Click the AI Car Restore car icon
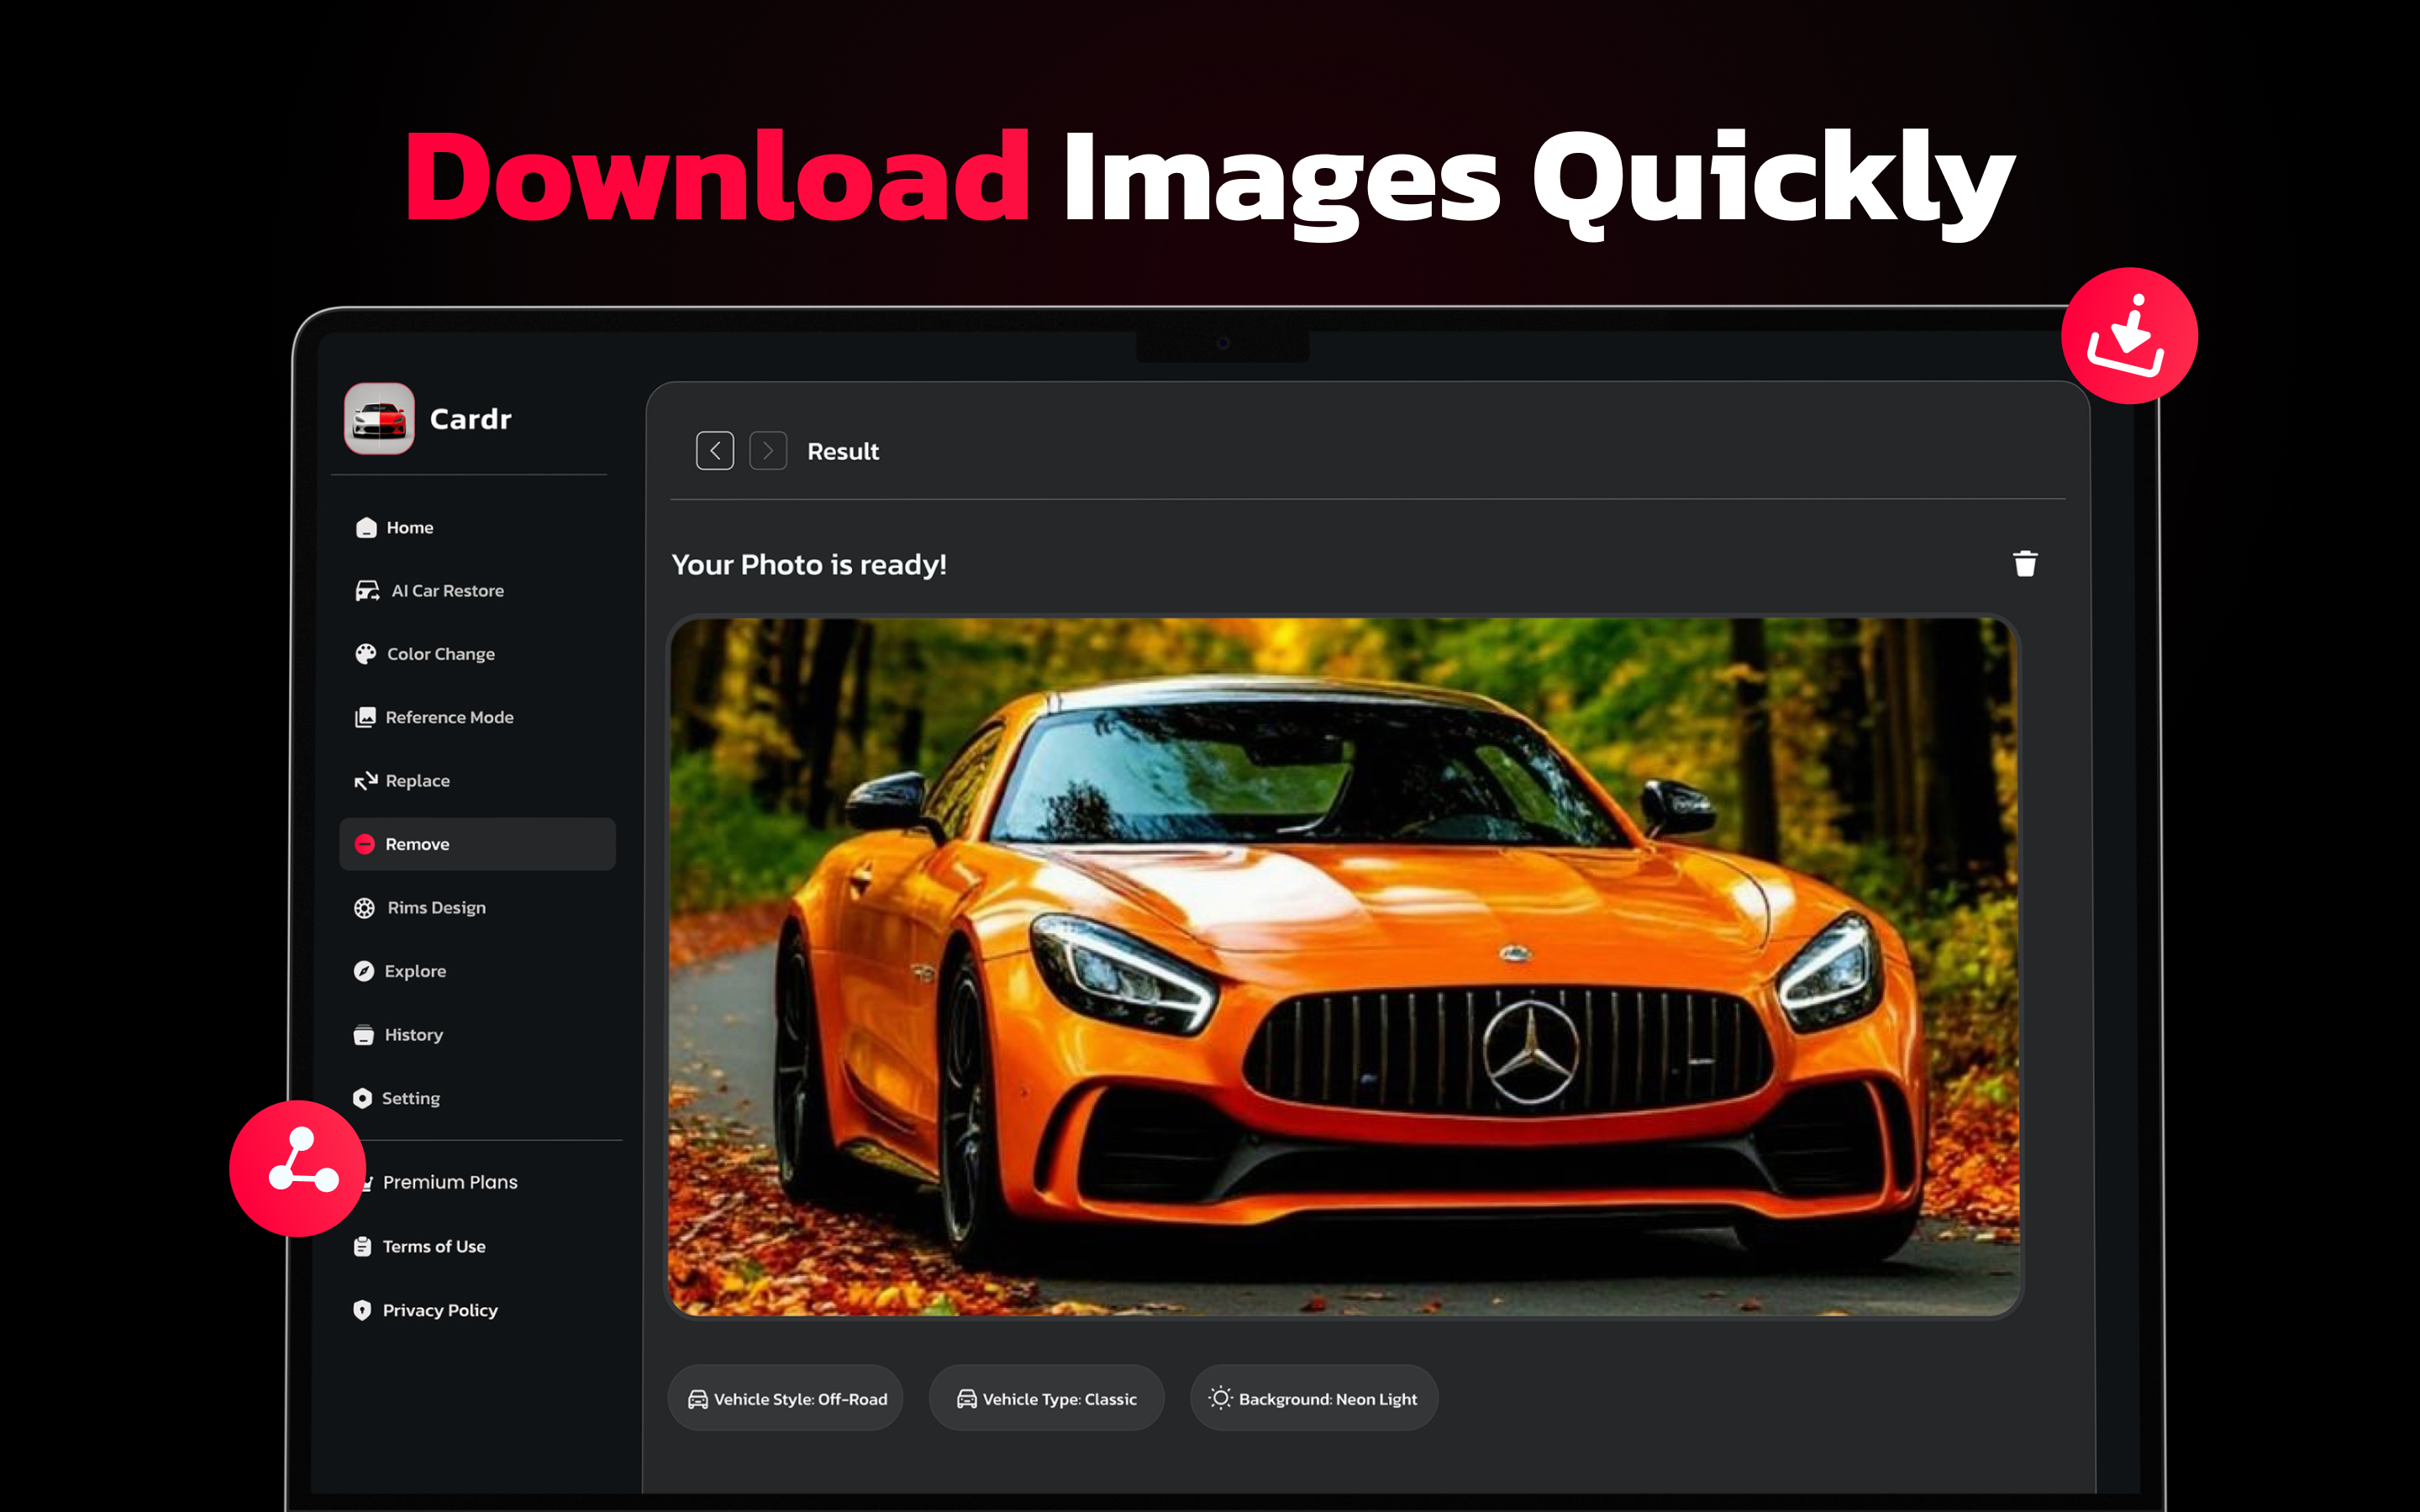The height and width of the screenshot is (1512, 2420). 367,590
